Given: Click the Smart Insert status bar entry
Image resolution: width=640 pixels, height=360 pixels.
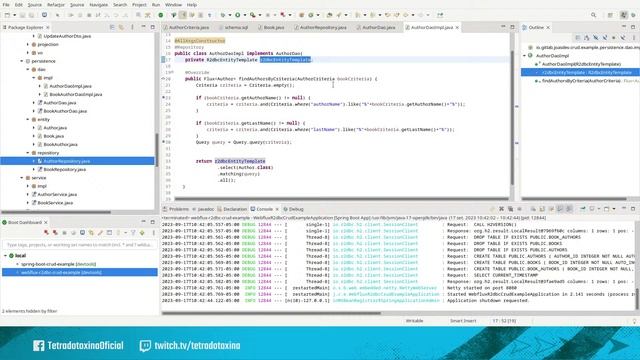Looking at the screenshot, I should [463, 321].
